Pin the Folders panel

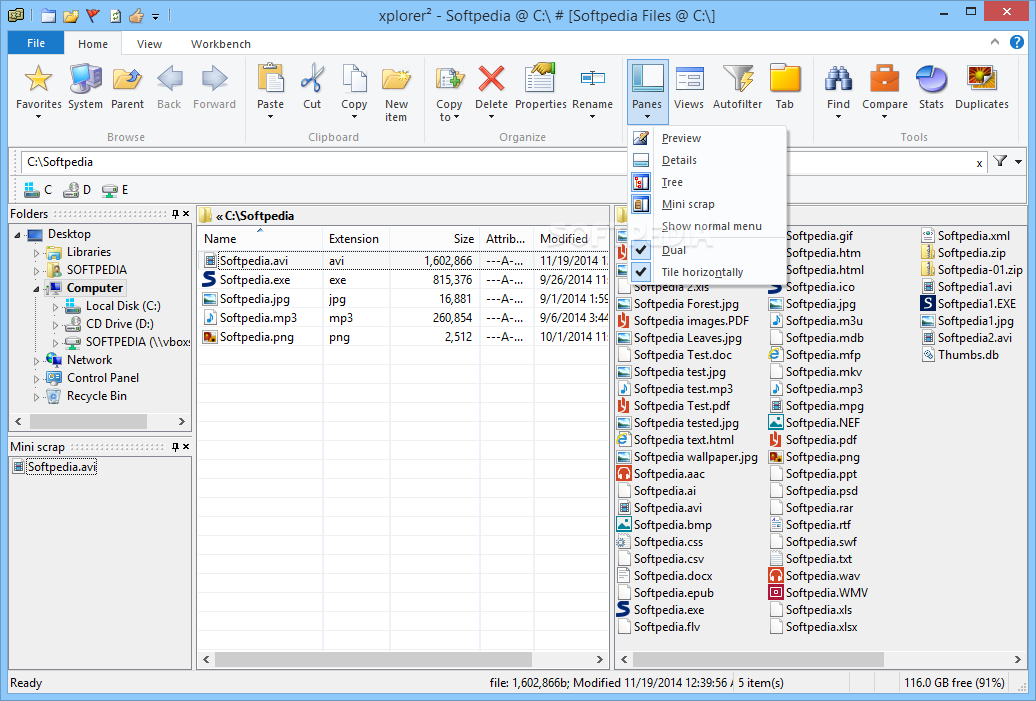click(x=175, y=213)
